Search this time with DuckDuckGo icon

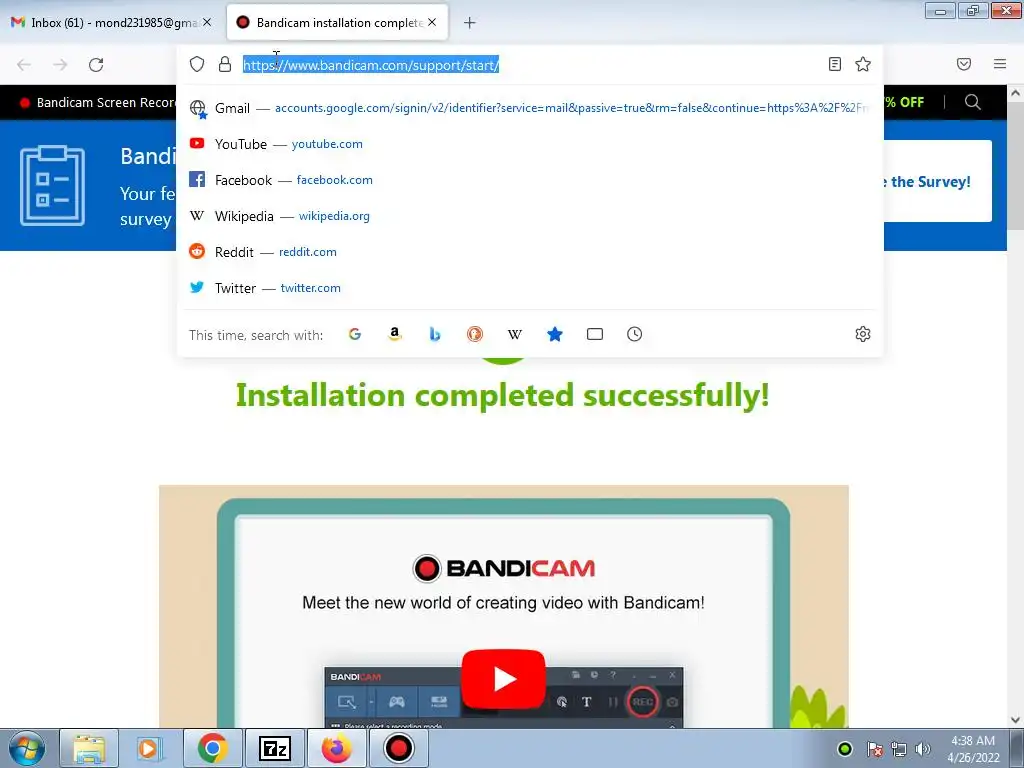[x=475, y=334]
